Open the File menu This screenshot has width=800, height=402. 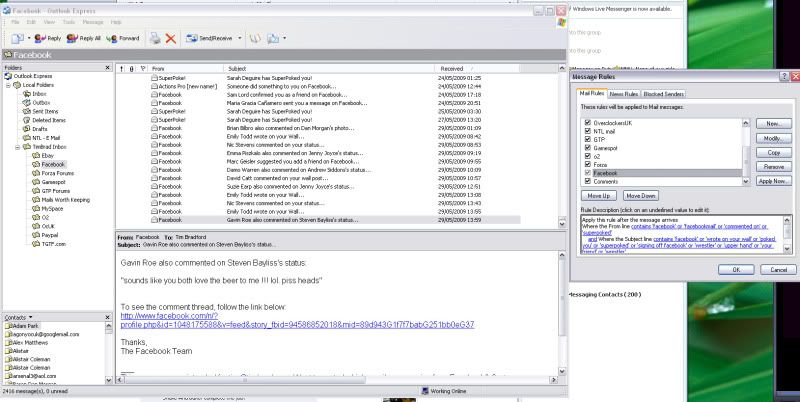pyautogui.click(x=15, y=22)
